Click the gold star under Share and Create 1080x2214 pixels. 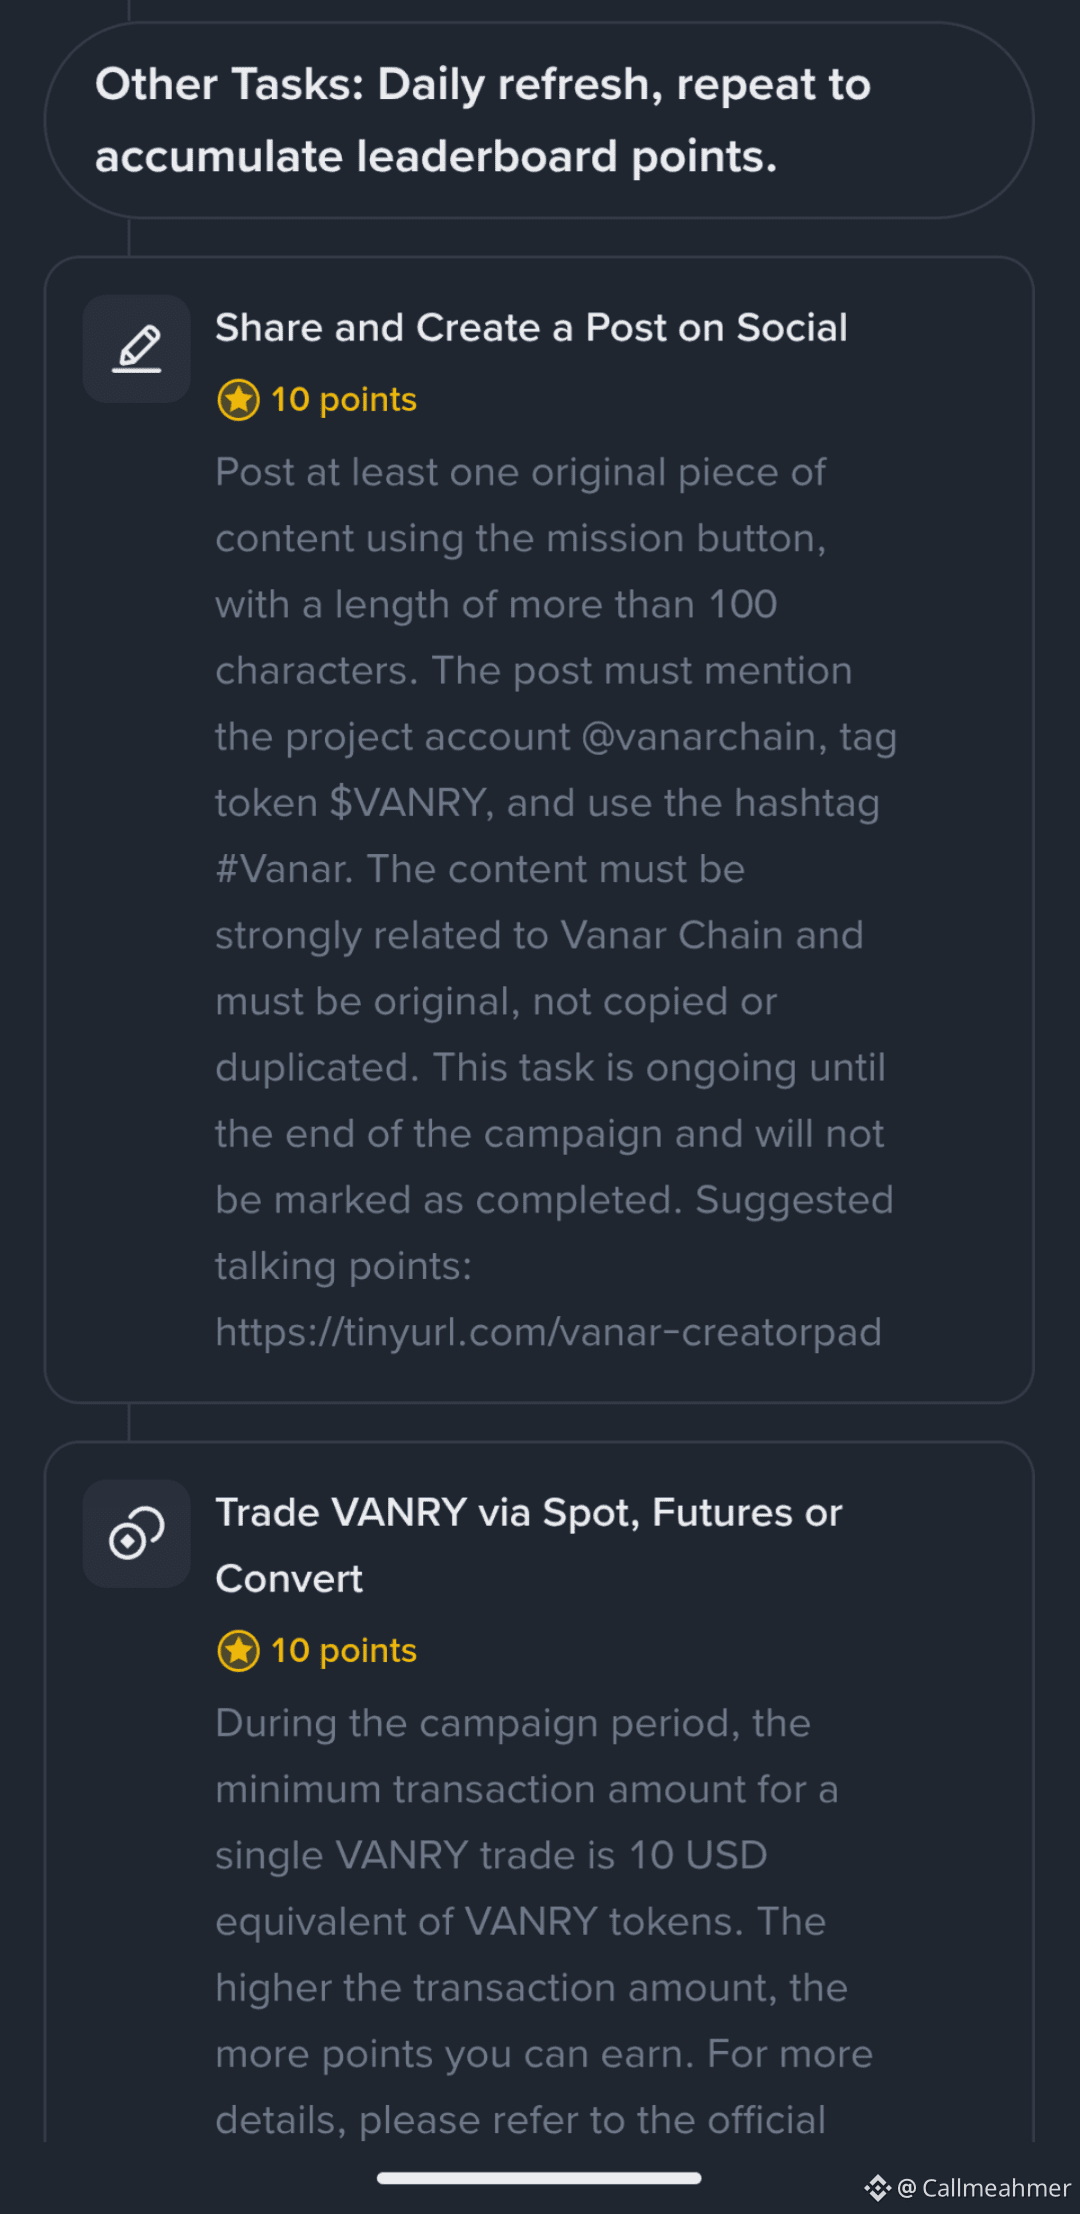pyautogui.click(x=238, y=400)
